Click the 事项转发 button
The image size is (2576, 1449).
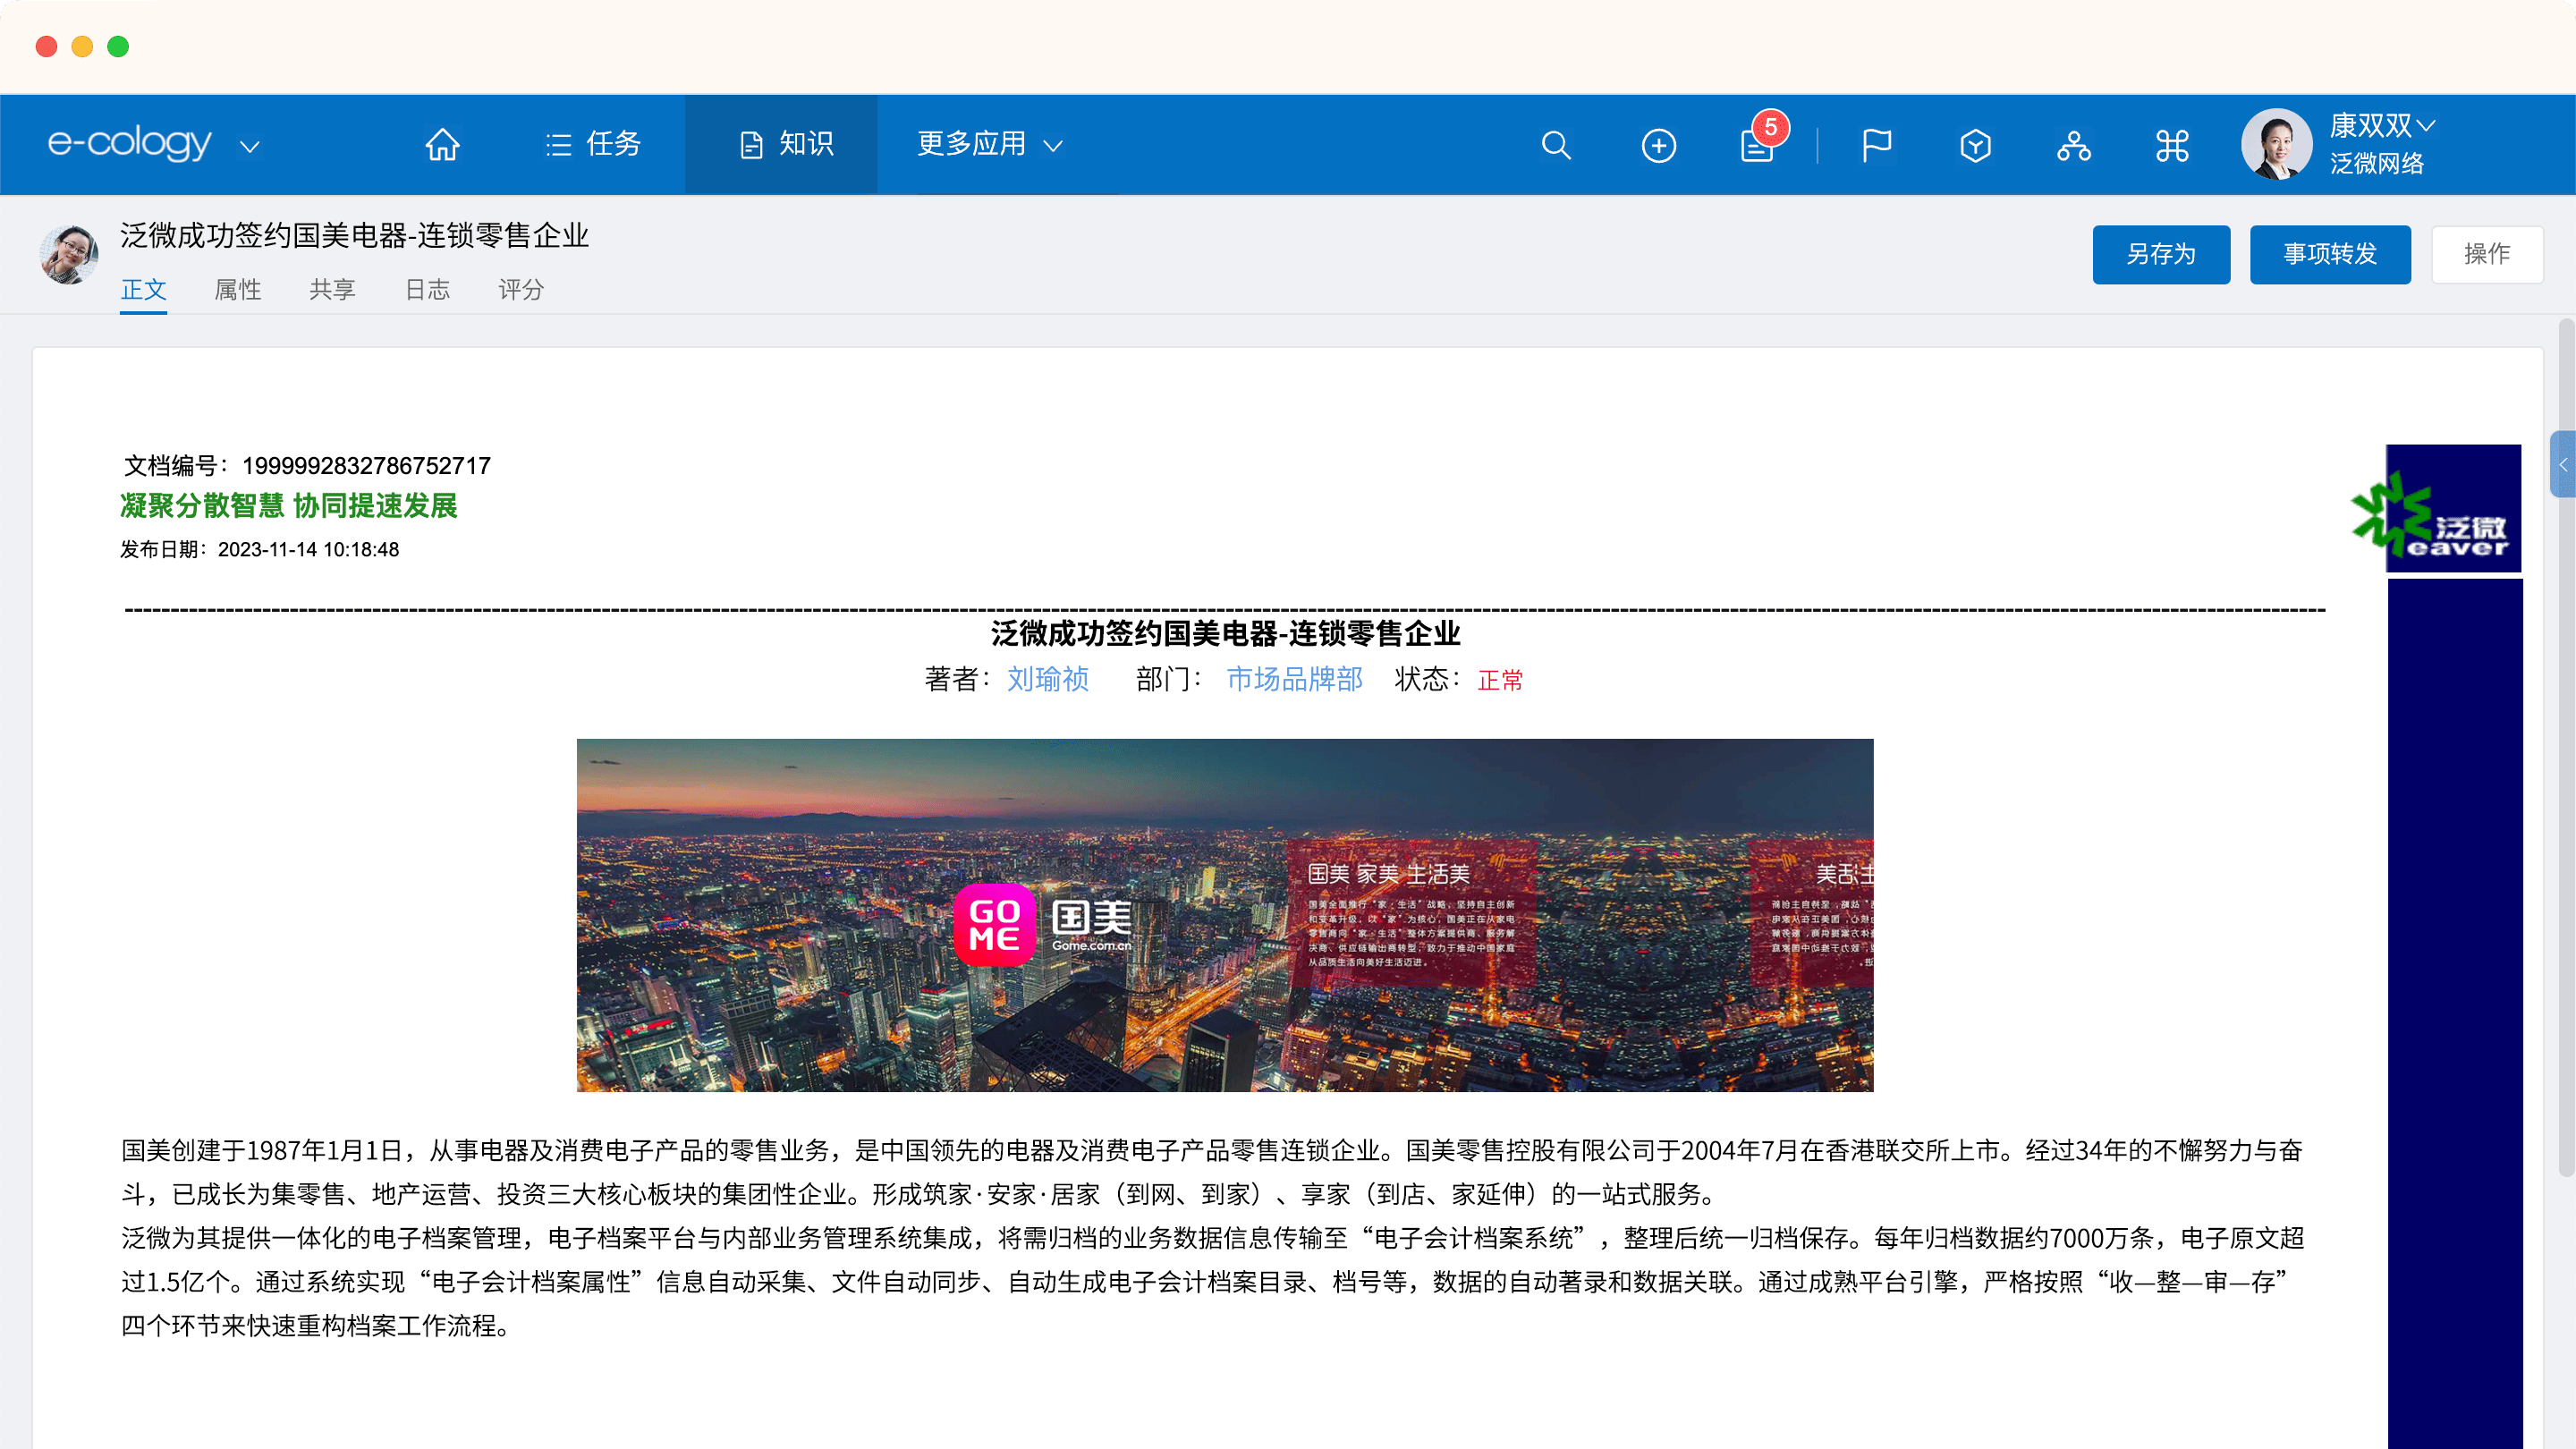[x=2330, y=254]
